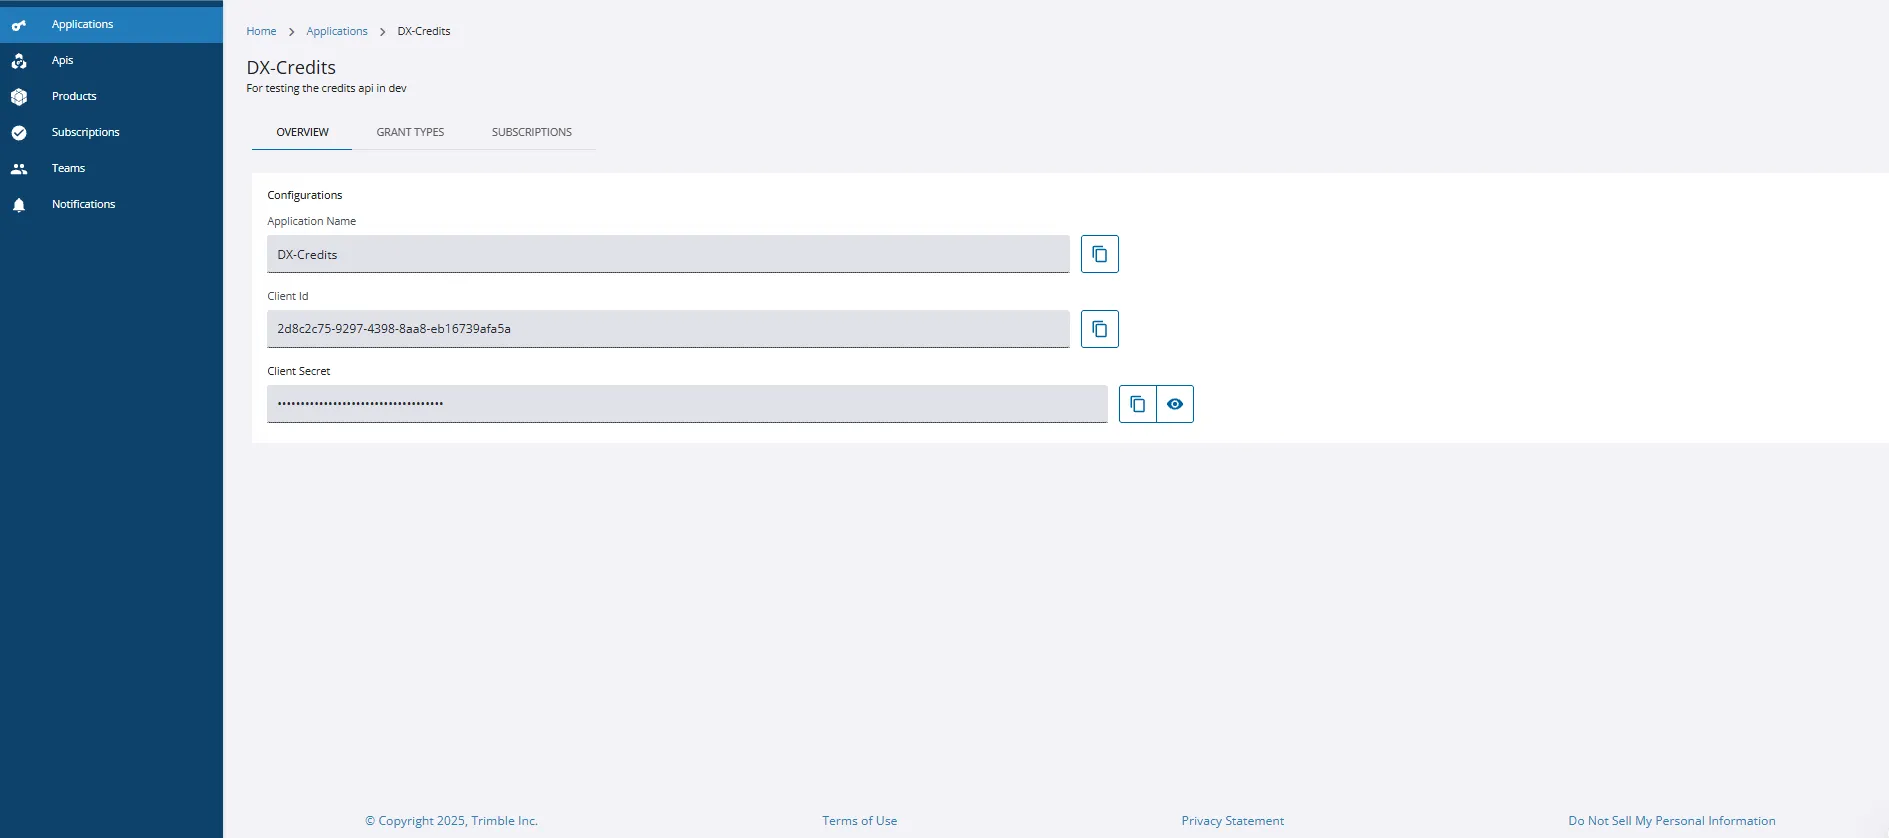Click the 'Application Name' field label

click(x=312, y=221)
